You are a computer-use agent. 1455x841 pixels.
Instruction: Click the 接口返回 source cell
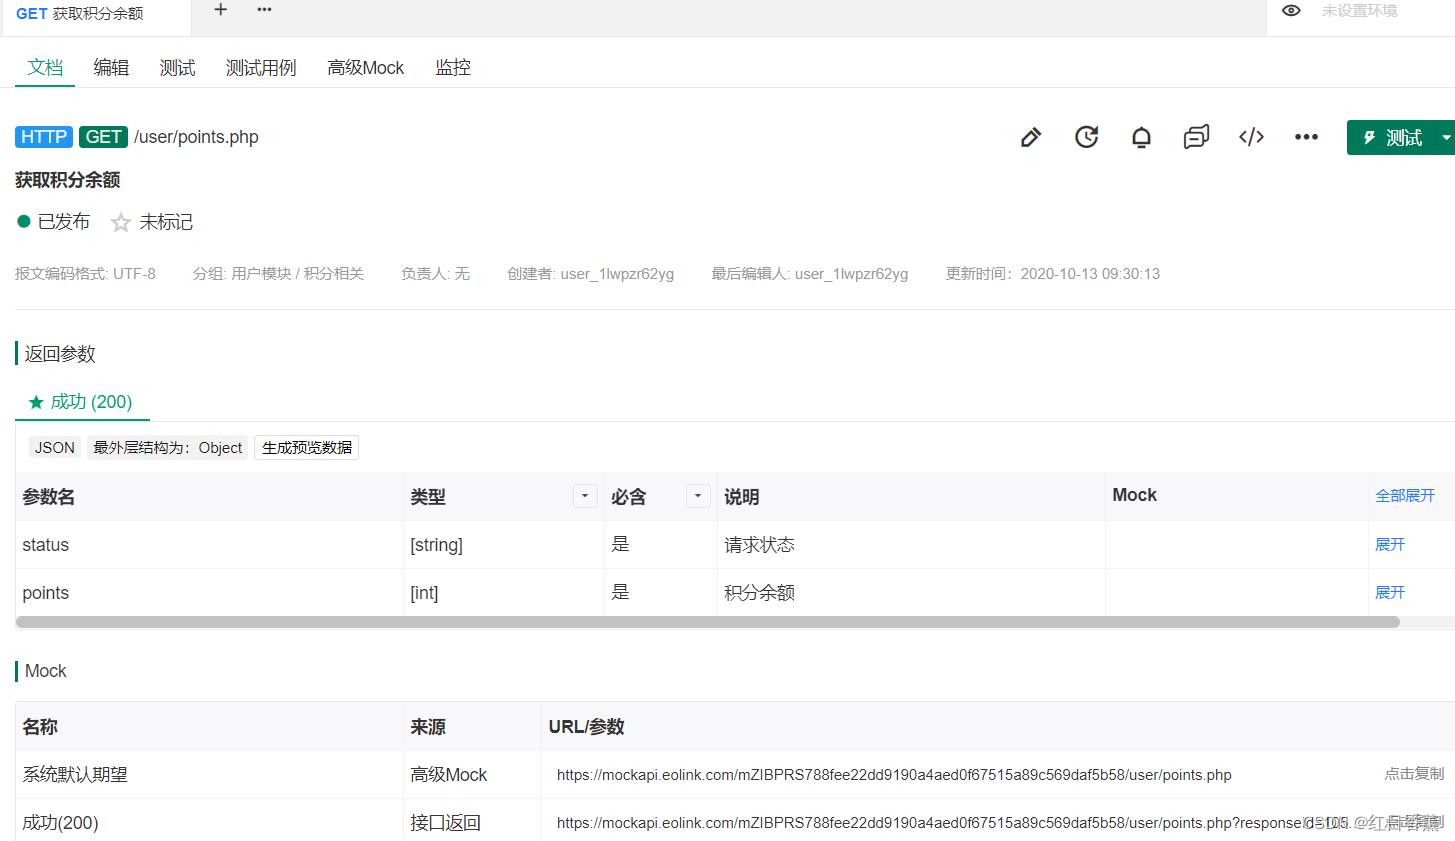[472, 823]
